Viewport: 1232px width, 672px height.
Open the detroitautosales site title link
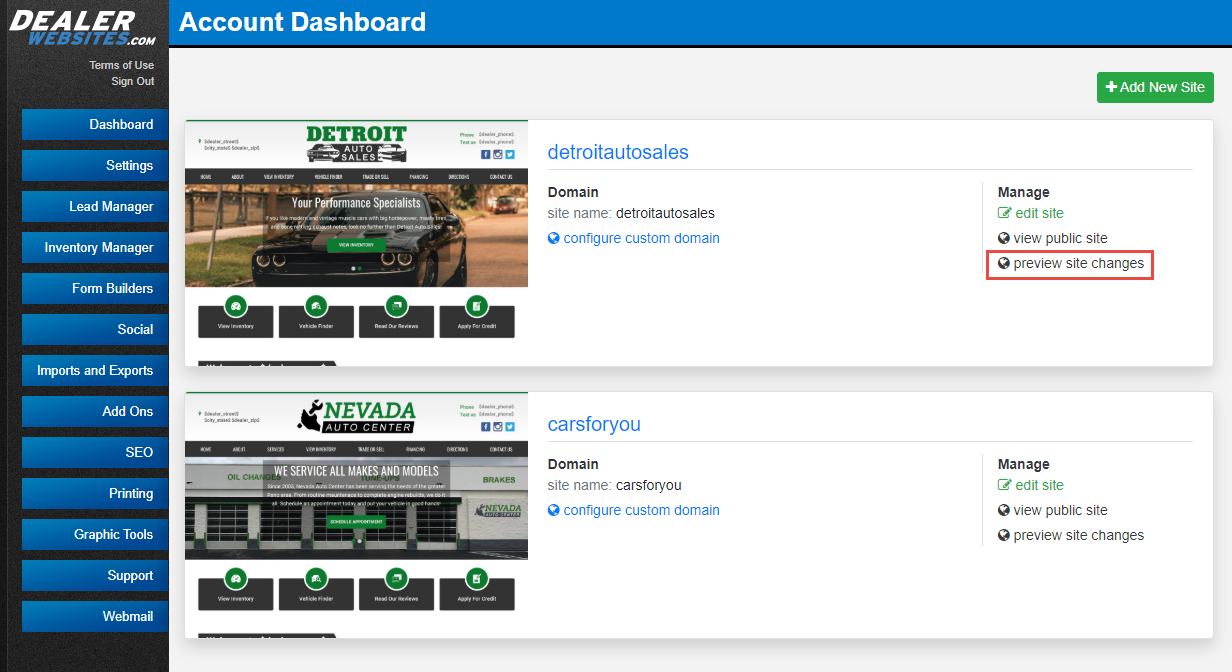point(618,152)
